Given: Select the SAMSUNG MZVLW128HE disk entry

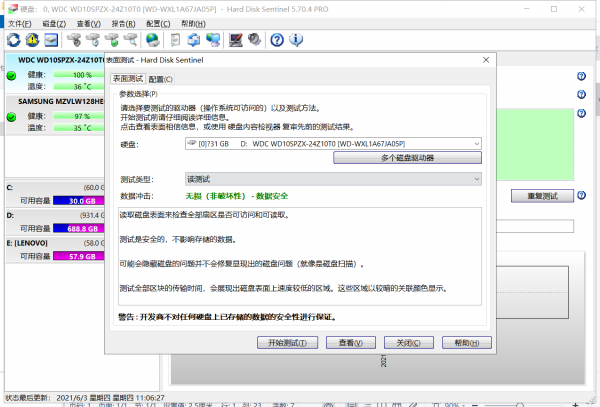Looking at the screenshot, I should (55, 114).
